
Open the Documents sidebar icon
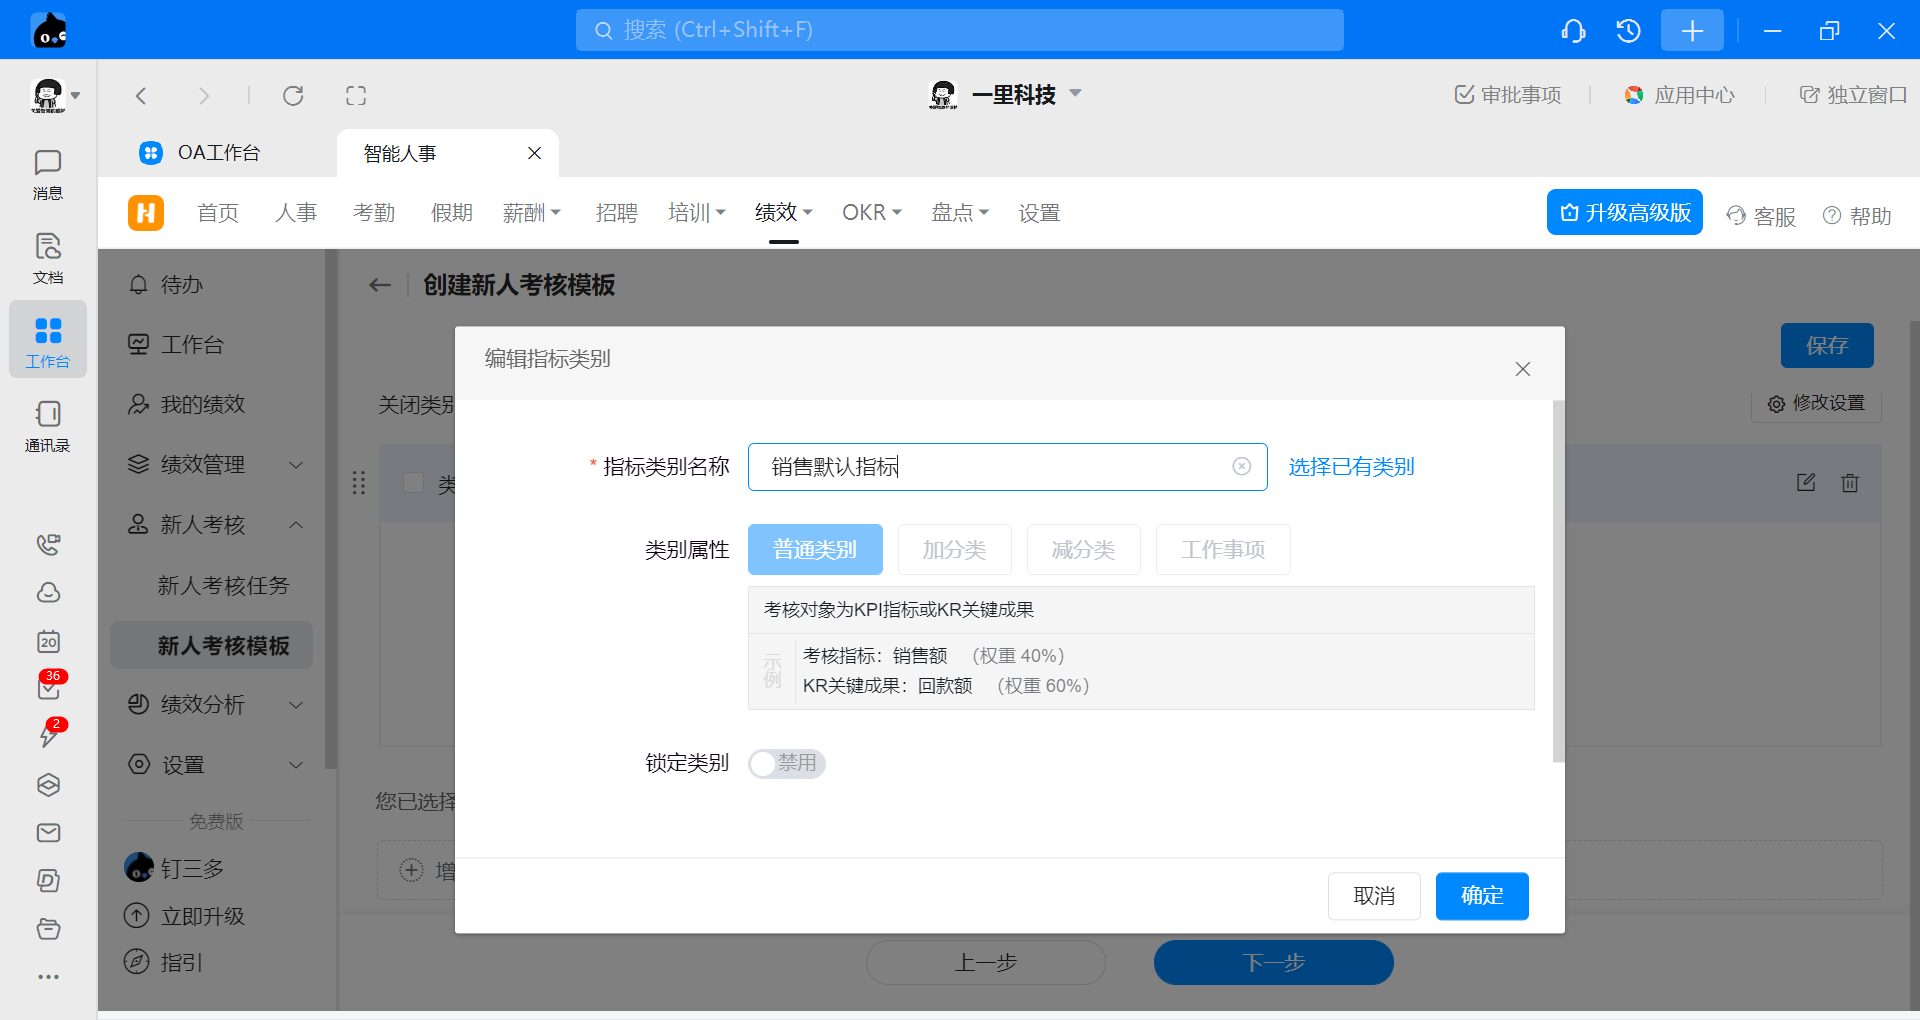point(47,258)
